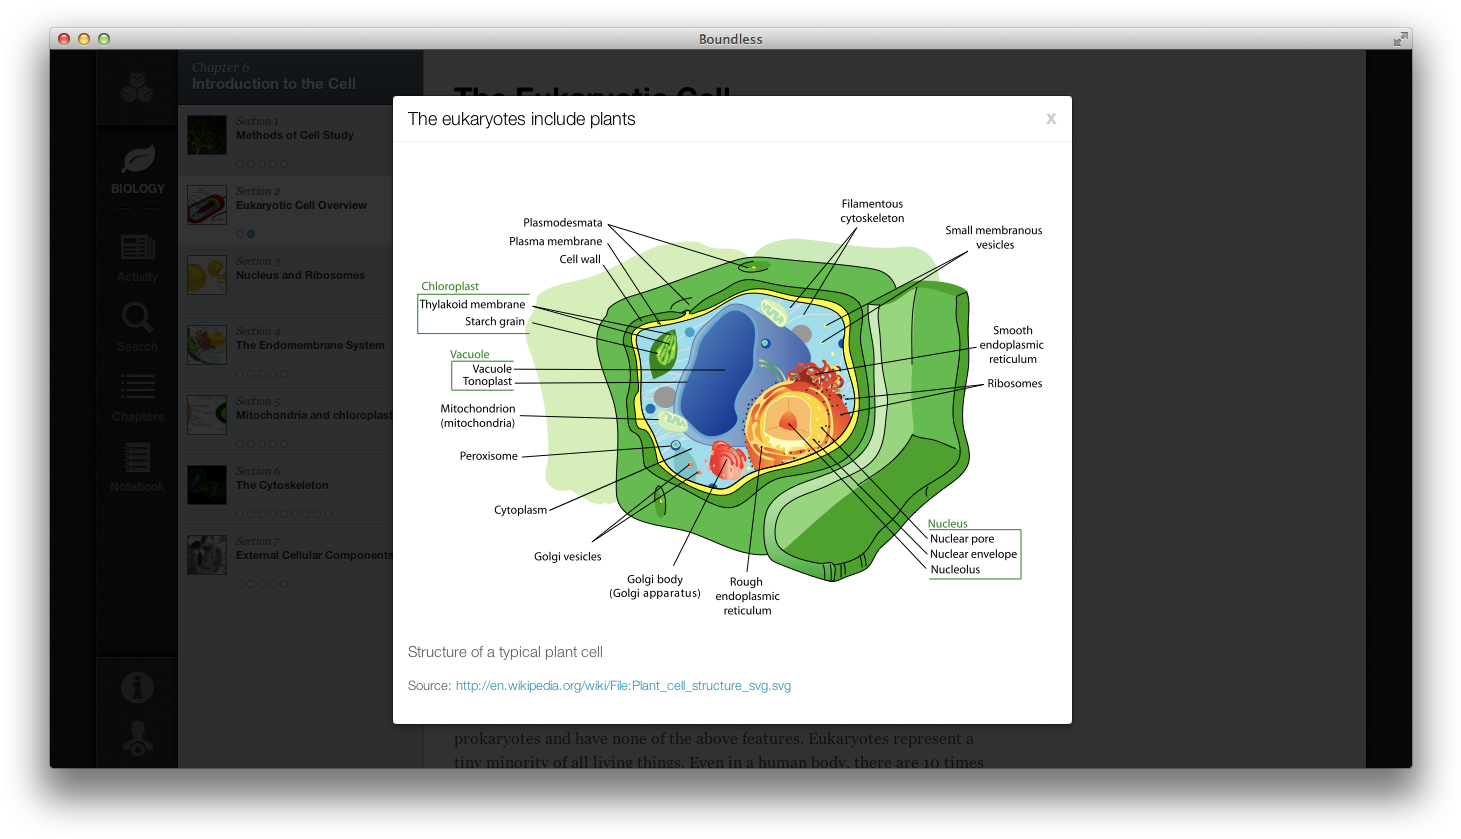The width and height of the screenshot is (1461, 839).
Task: Open the Wikipedia source link
Action: [622, 685]
